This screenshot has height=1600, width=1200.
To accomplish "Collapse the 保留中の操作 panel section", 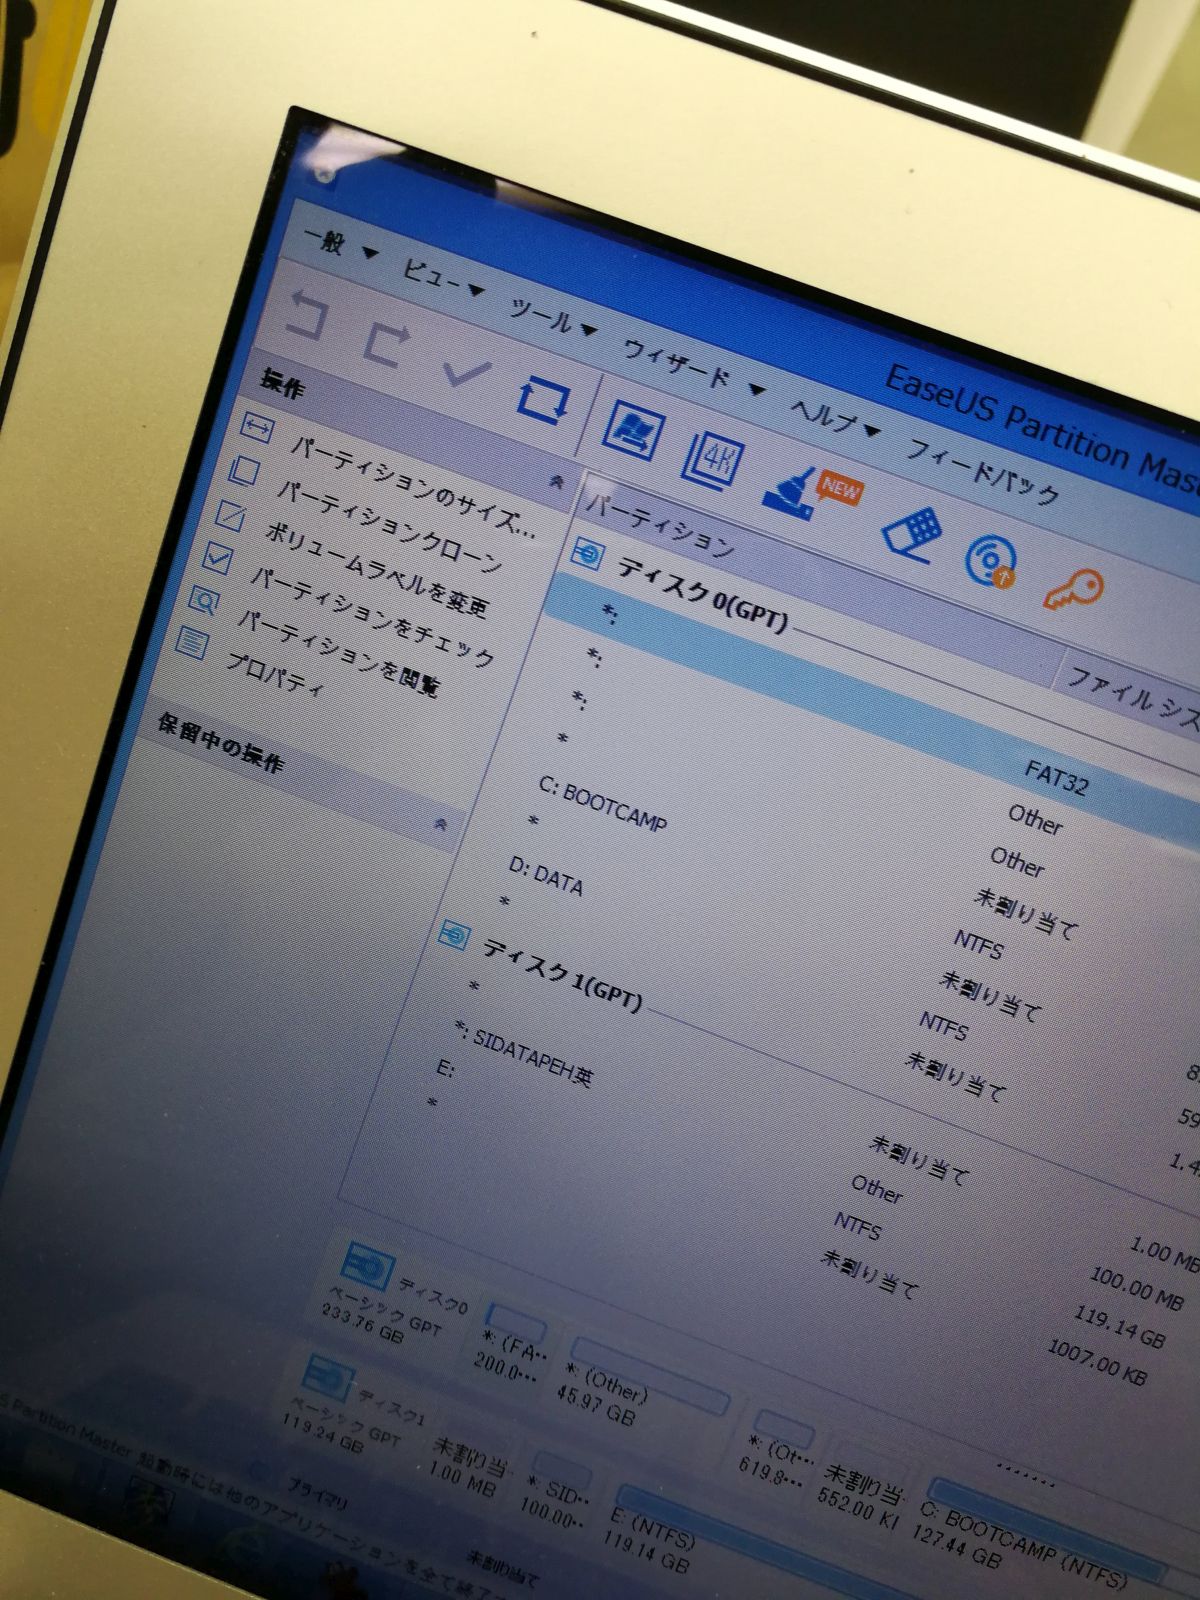I will click(x=440, y=825).
